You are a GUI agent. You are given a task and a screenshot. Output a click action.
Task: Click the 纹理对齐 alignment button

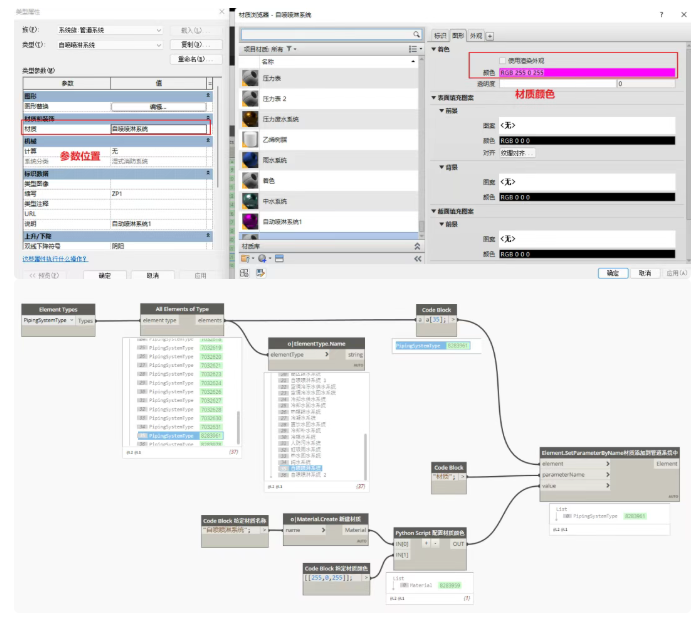517,153
